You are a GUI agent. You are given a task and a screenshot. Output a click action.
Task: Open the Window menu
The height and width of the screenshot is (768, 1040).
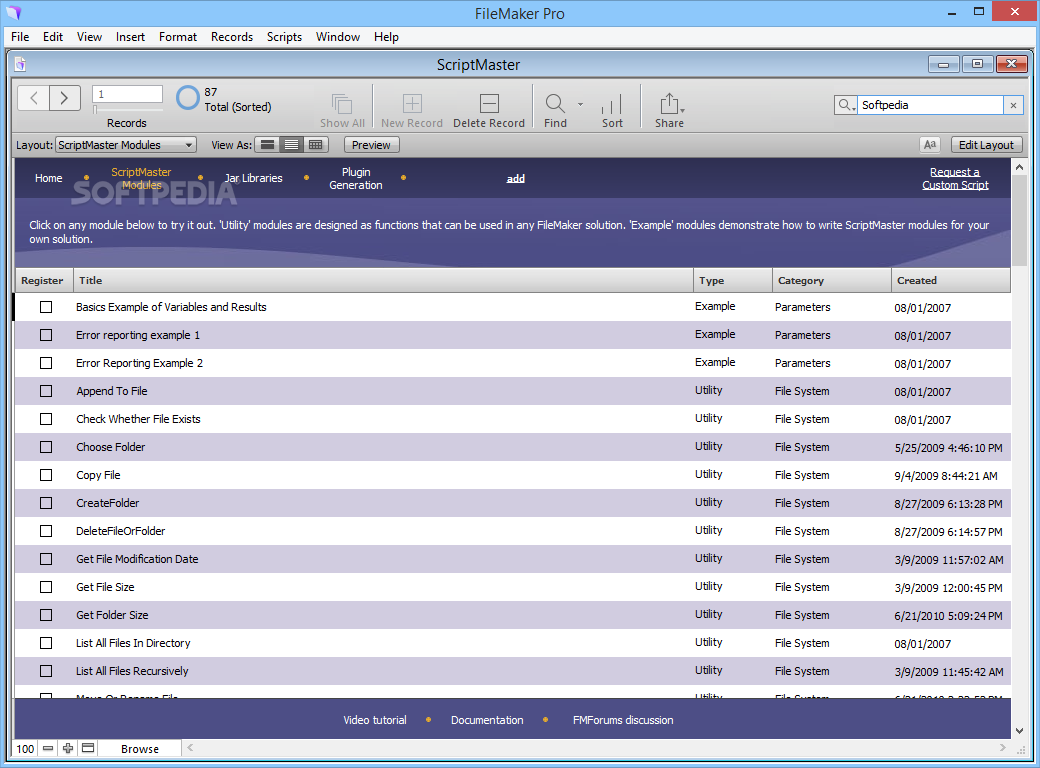(338, 36)
